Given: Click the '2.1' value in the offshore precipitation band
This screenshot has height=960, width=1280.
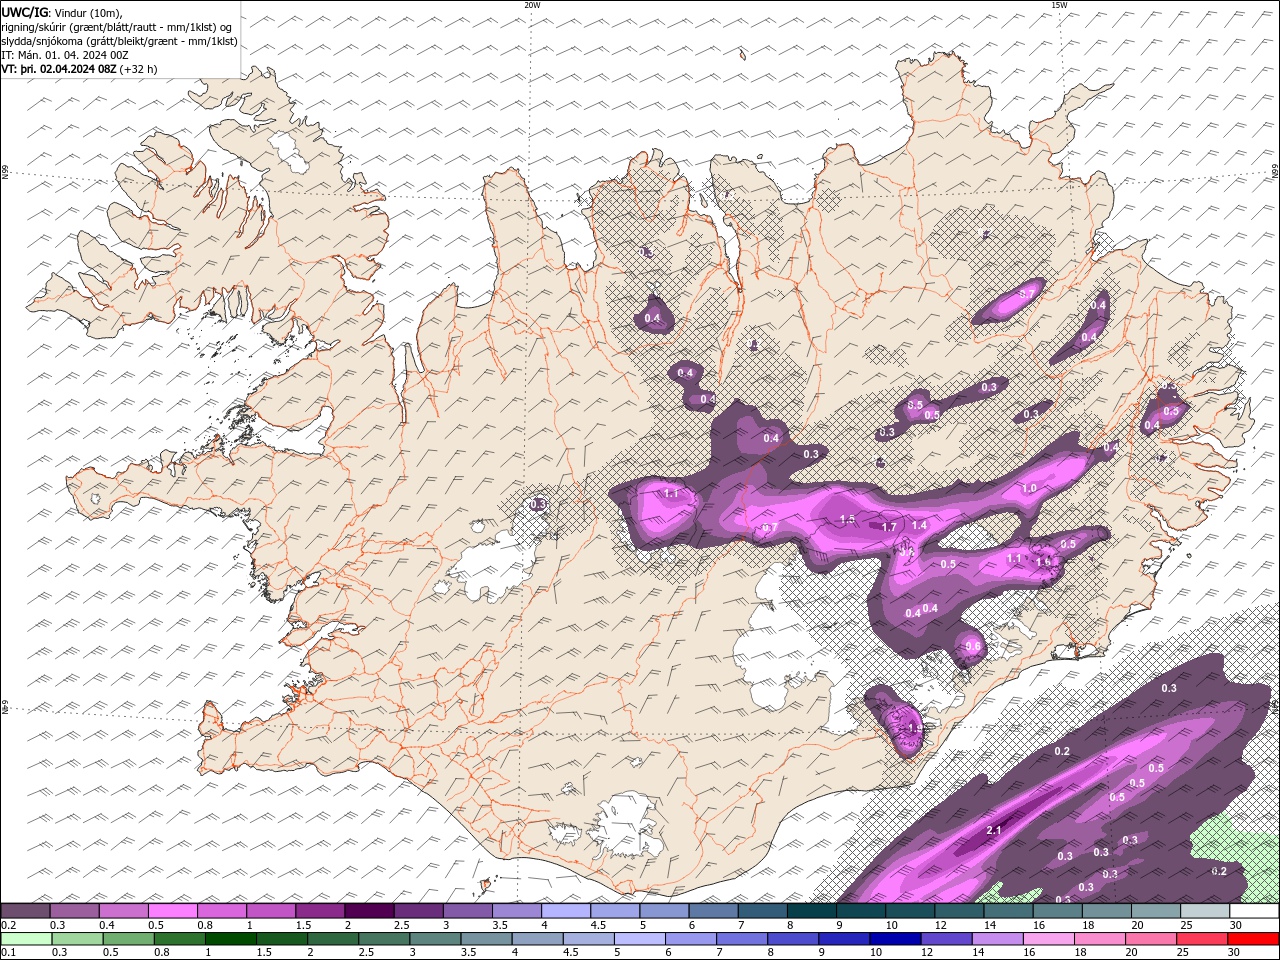Looking at the screenshot, I should (x=994, y=831).
